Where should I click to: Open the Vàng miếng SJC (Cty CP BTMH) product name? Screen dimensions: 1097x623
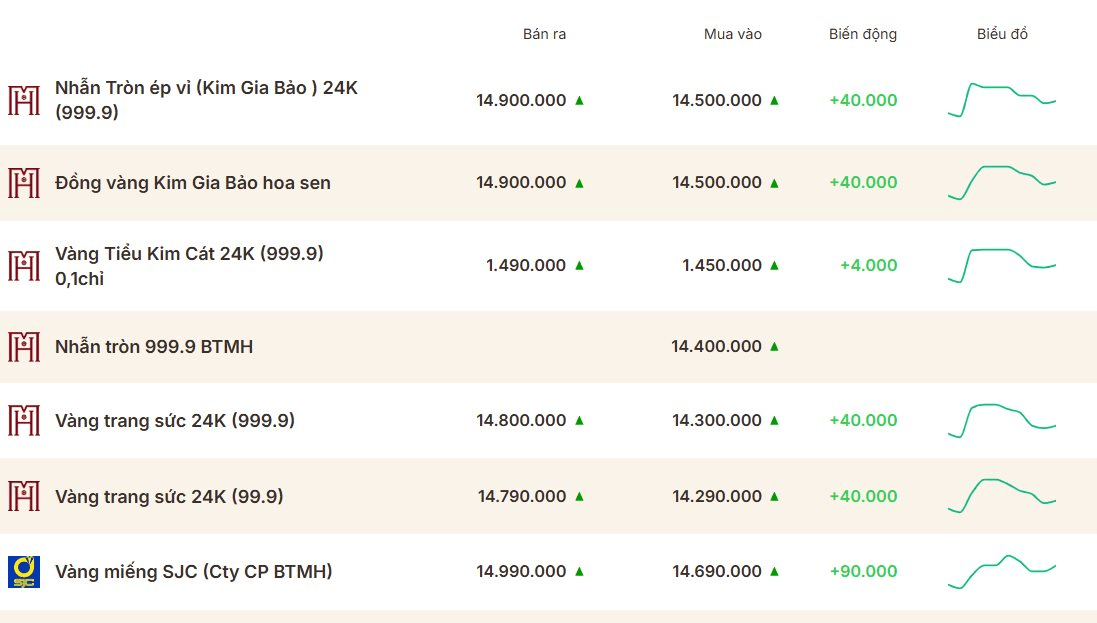point(194,572)
